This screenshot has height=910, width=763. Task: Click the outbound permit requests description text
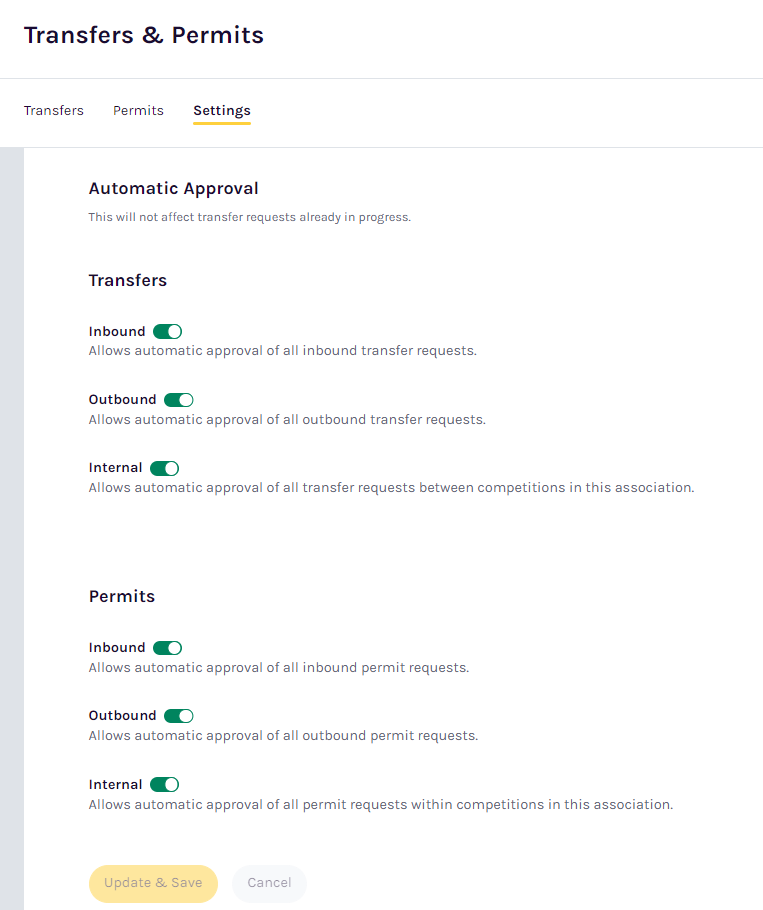pyautogui.click(x=283, y=736)
